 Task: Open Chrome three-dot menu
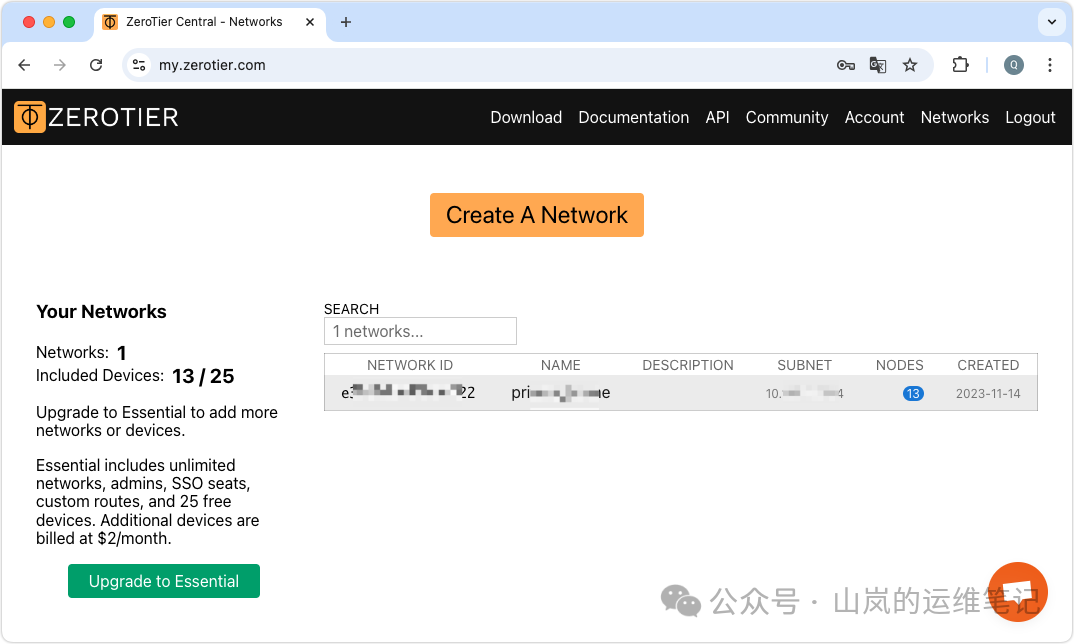pyautogui.click(x=1049, y=65)
